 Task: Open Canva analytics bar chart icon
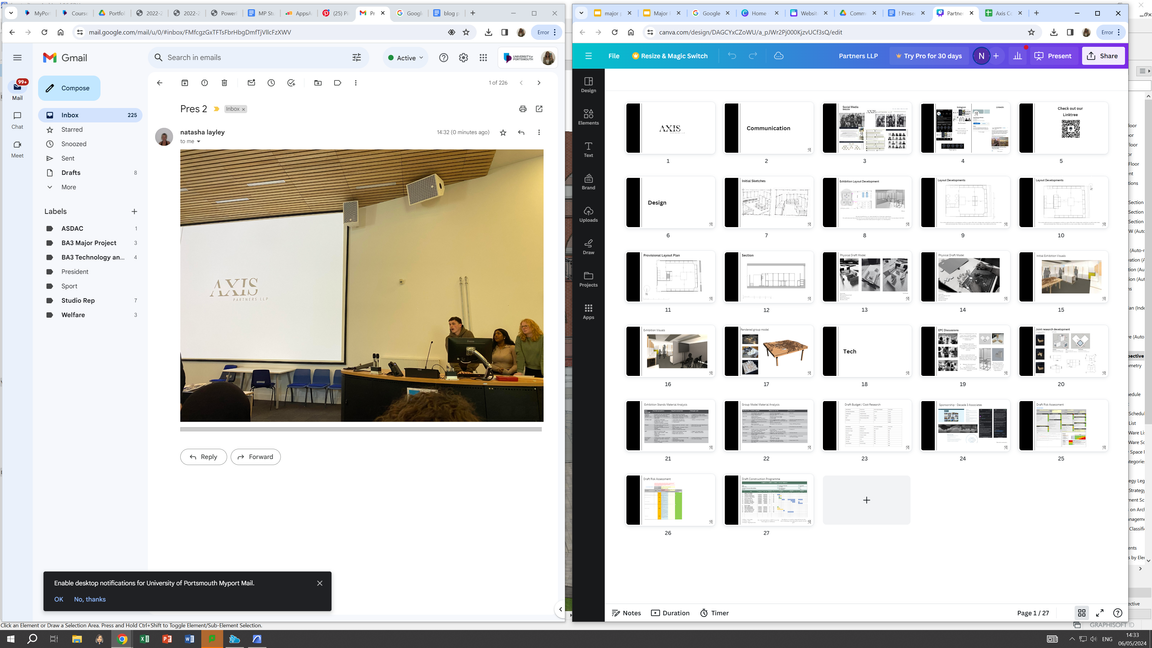(1017, 56)
